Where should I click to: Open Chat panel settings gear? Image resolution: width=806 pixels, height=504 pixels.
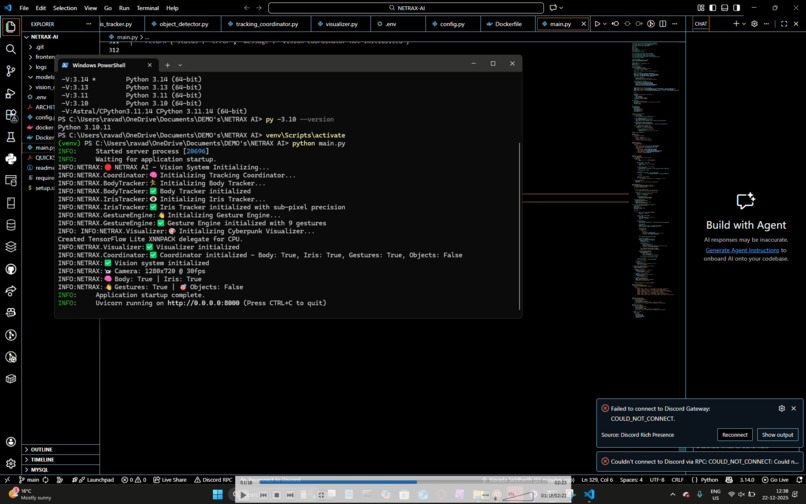click(754, 24)
